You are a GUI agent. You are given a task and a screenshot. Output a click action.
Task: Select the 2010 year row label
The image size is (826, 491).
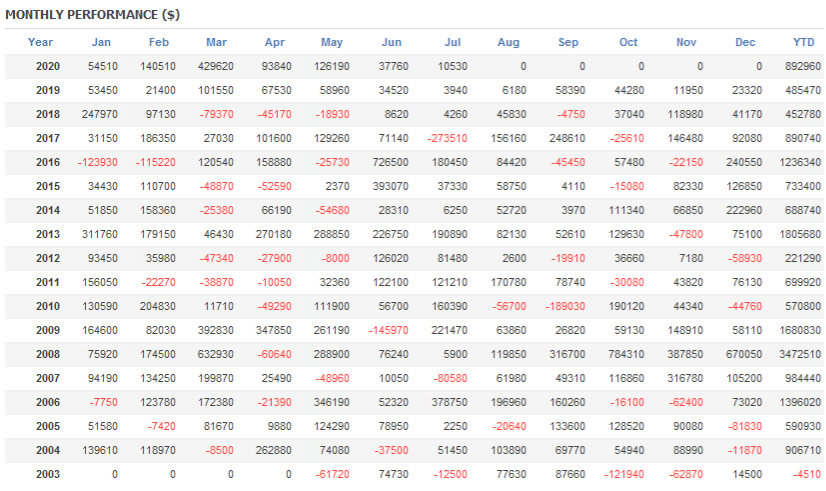click(48, 306)
